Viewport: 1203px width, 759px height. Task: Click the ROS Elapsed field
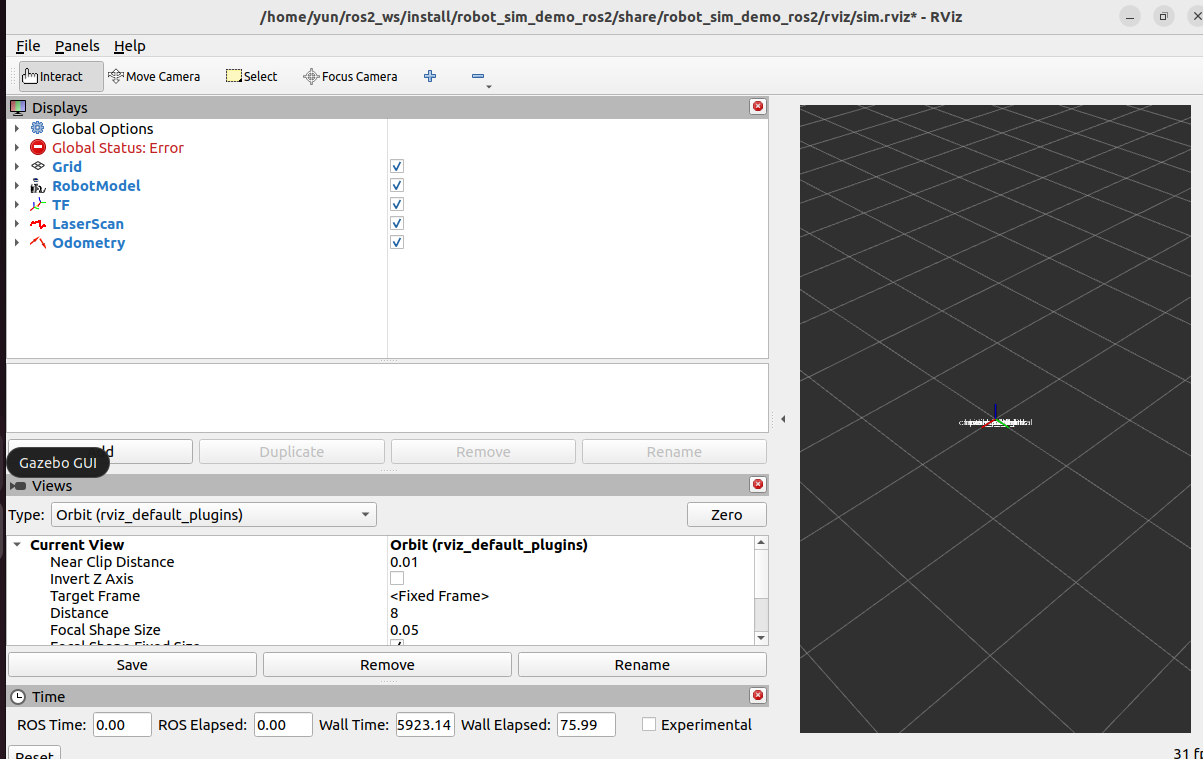click(283, 724)
